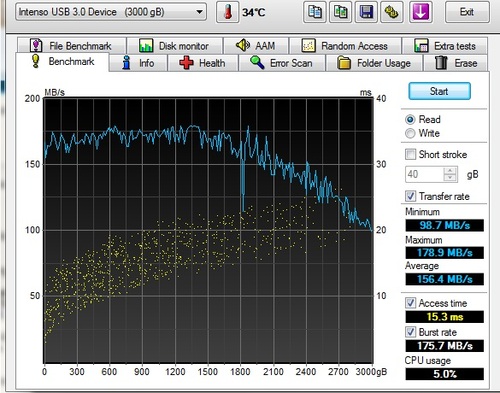Viewport: 500px width, 393px height.
Task: Click the Start benchmark button
Action: pyautogui.click(x=439, y=91)
